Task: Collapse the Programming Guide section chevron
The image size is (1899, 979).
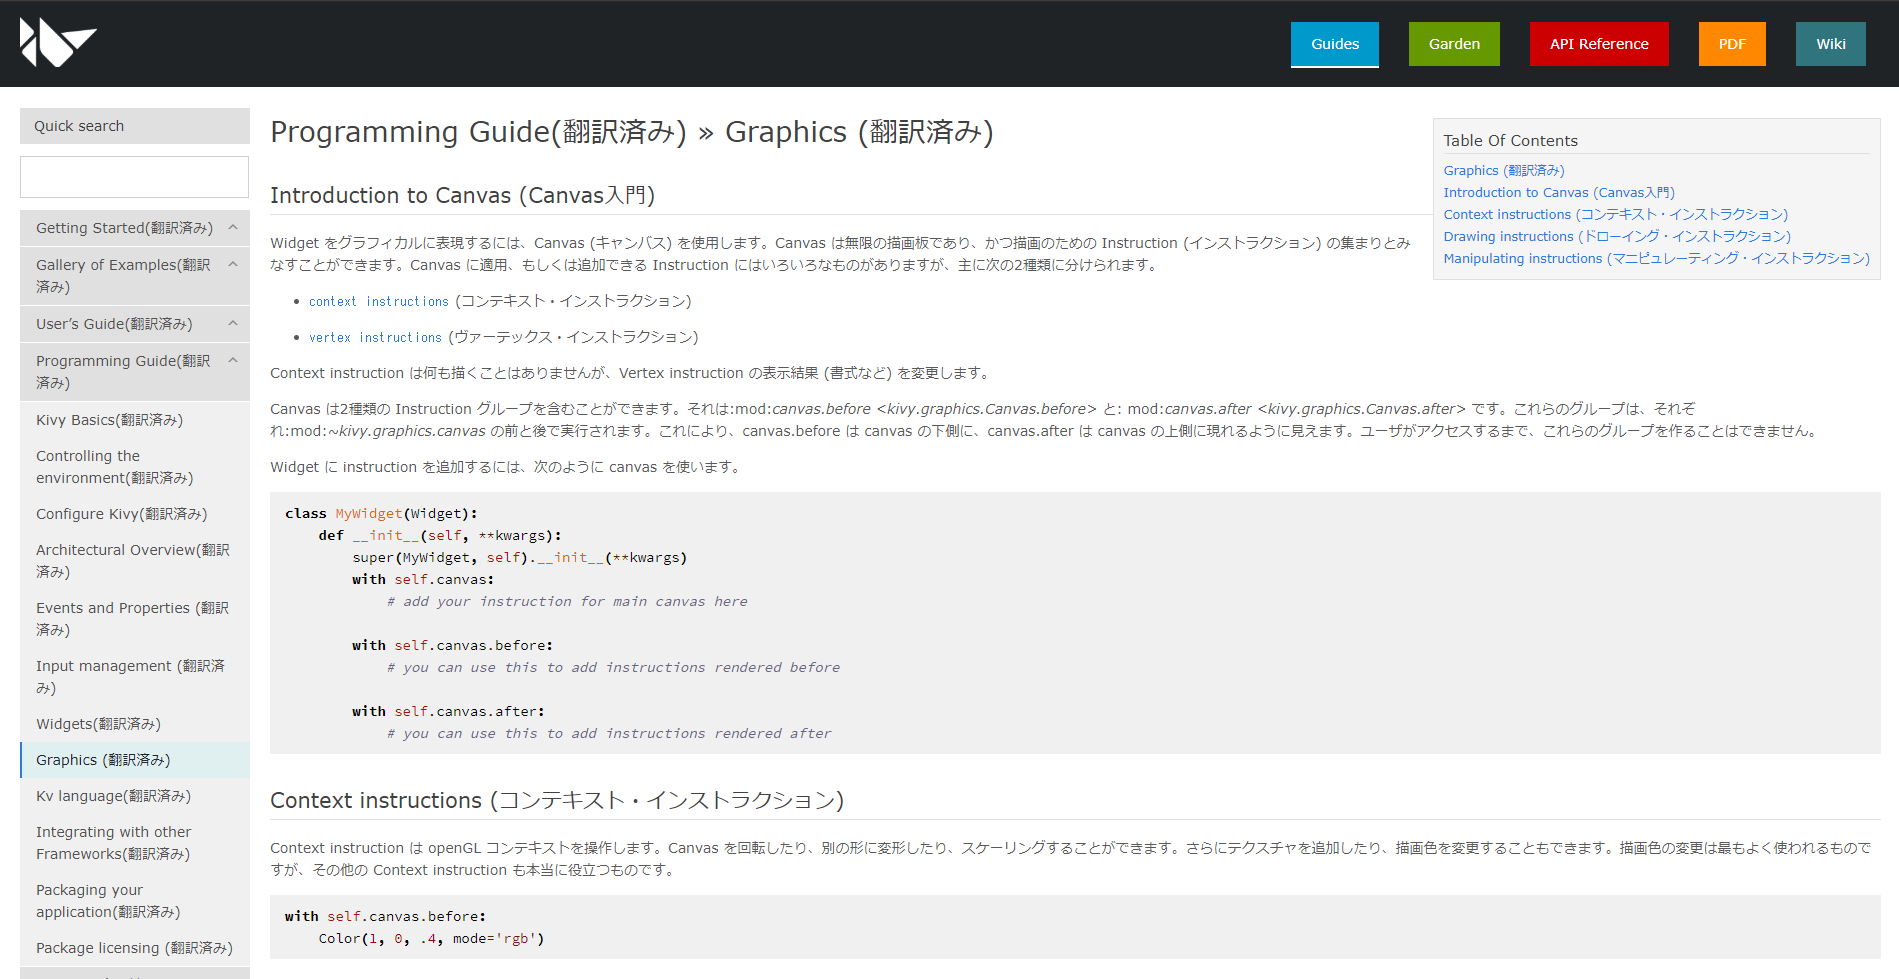Action: click(233, 361)
